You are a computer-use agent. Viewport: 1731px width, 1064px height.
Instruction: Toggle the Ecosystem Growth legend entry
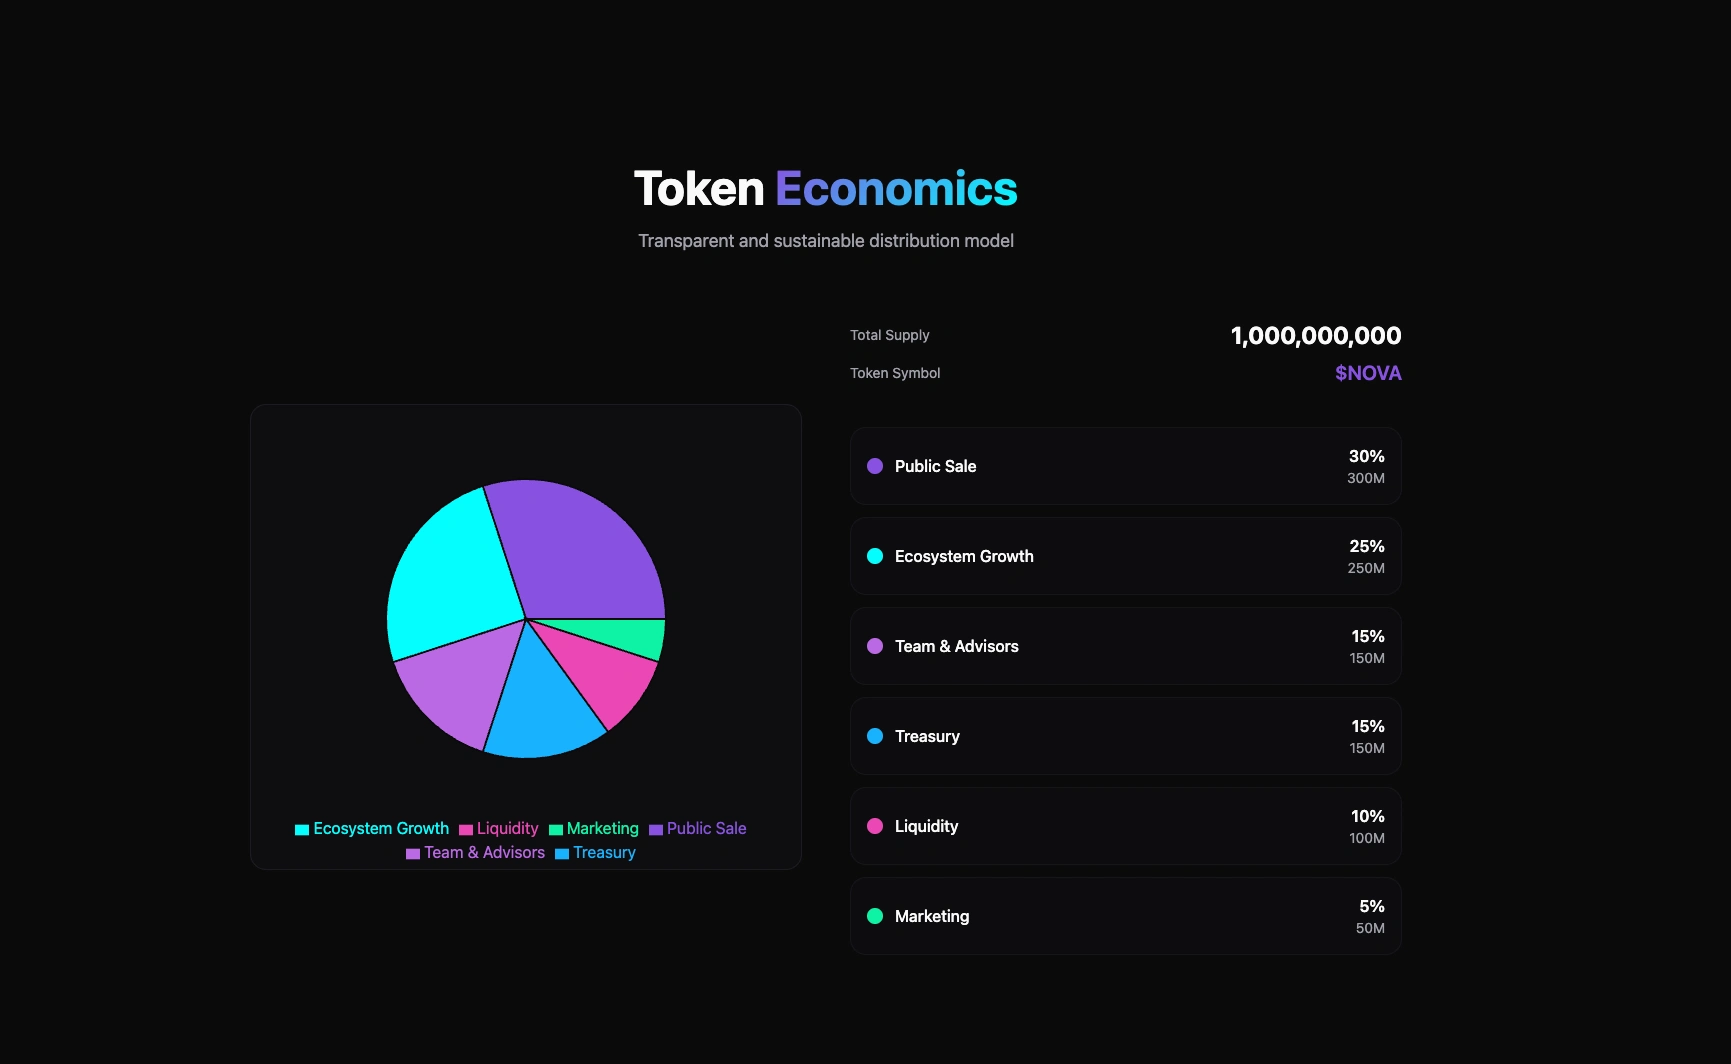coord(372,829)
